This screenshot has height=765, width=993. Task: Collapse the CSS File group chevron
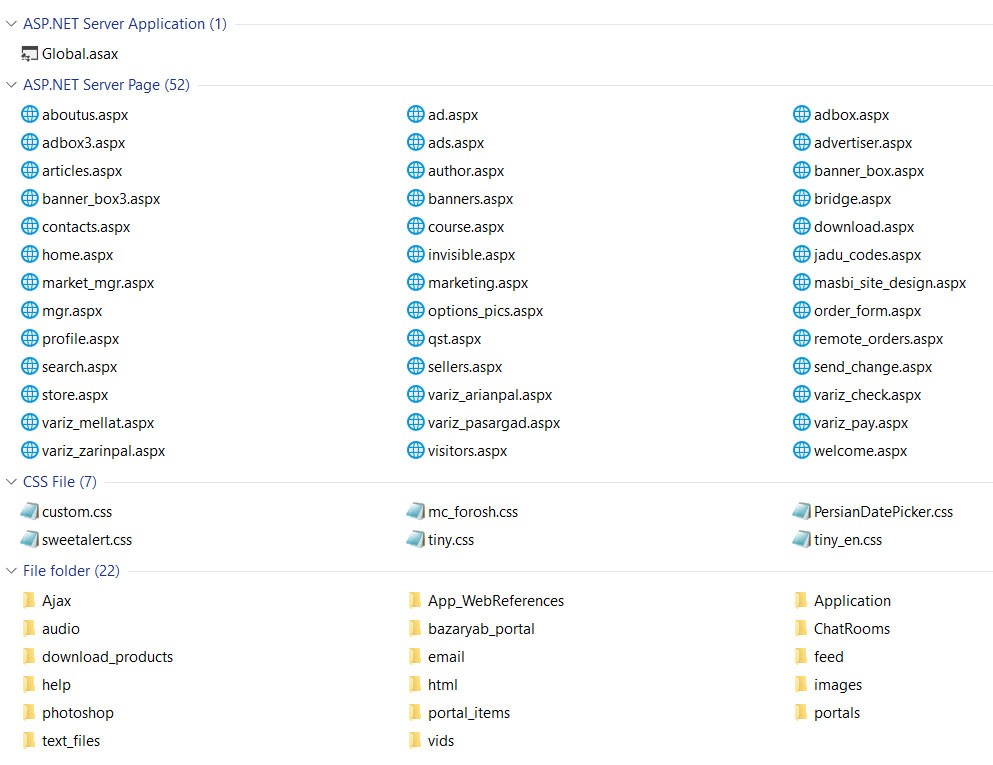pos(11,482)
